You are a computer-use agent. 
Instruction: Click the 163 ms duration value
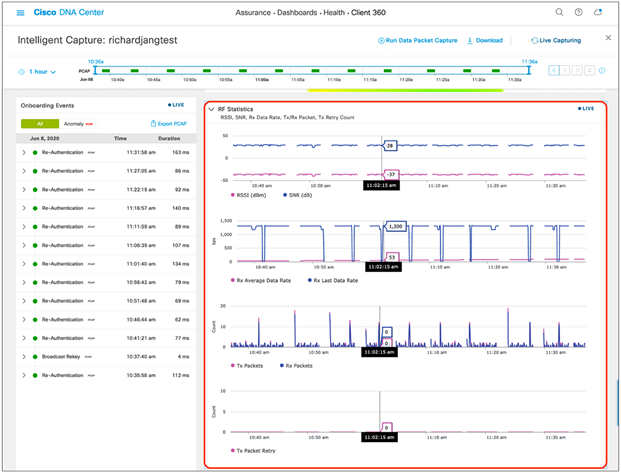181,153
